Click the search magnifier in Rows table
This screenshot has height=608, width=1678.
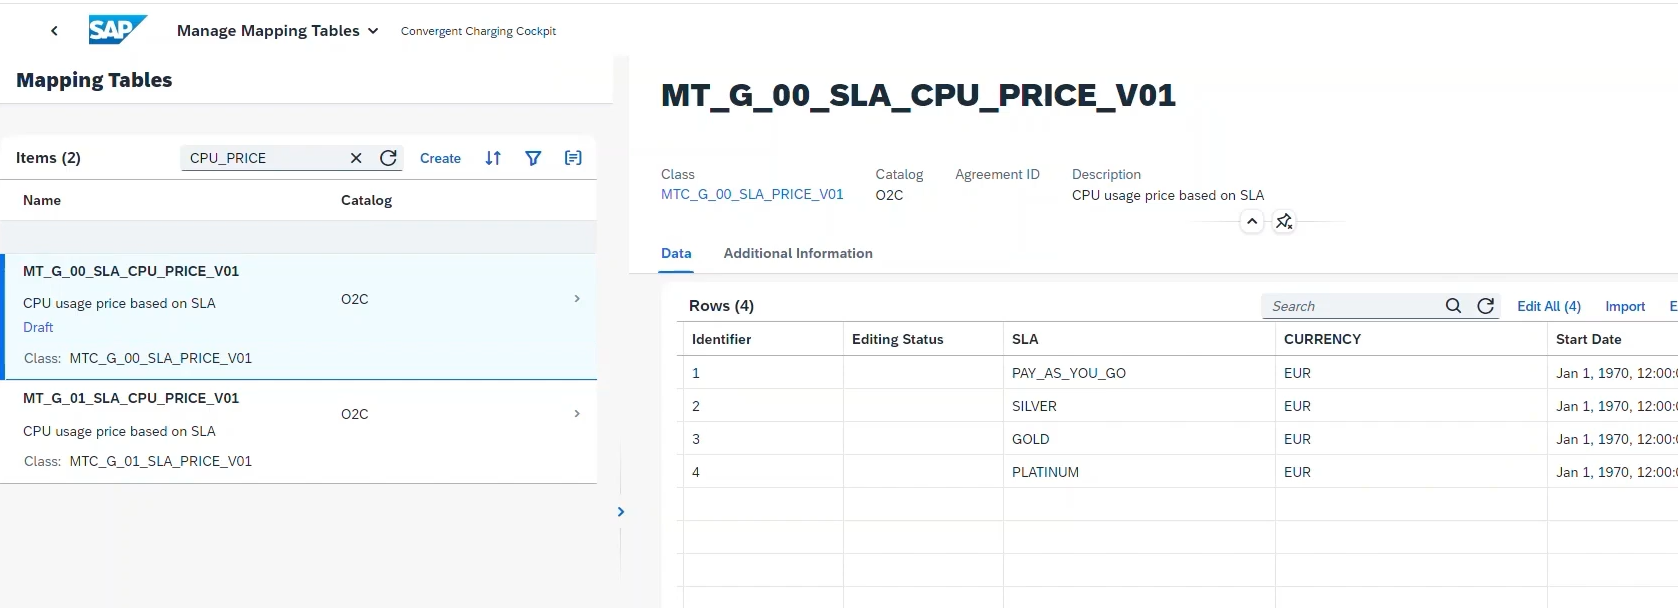[x=1453, y=306]
